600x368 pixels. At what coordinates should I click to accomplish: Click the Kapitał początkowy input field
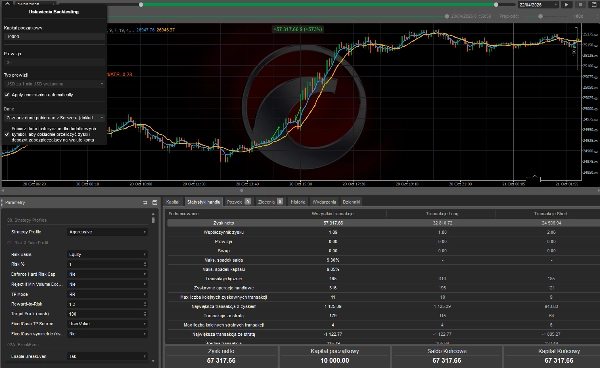(54, 37)
